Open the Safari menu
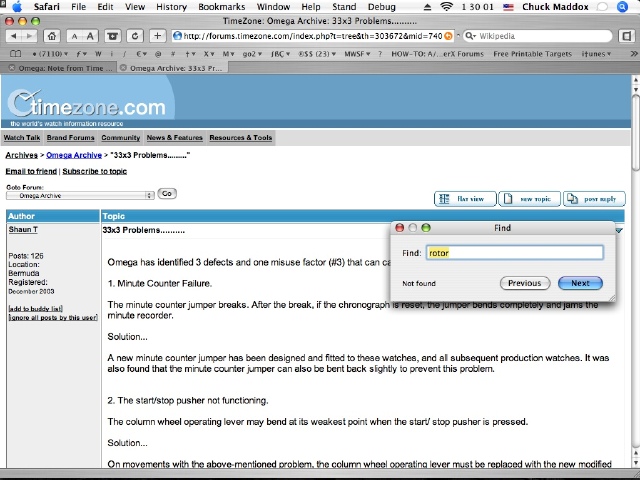Image resolution: width=640 pixels, height=480 pixels. (48, 7)
